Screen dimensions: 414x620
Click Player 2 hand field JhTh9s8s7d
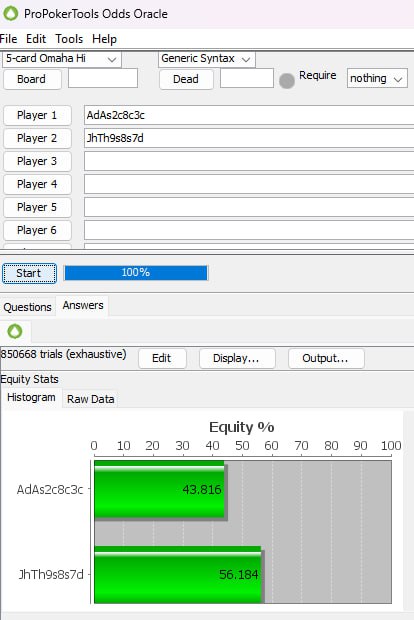point(249,138)
